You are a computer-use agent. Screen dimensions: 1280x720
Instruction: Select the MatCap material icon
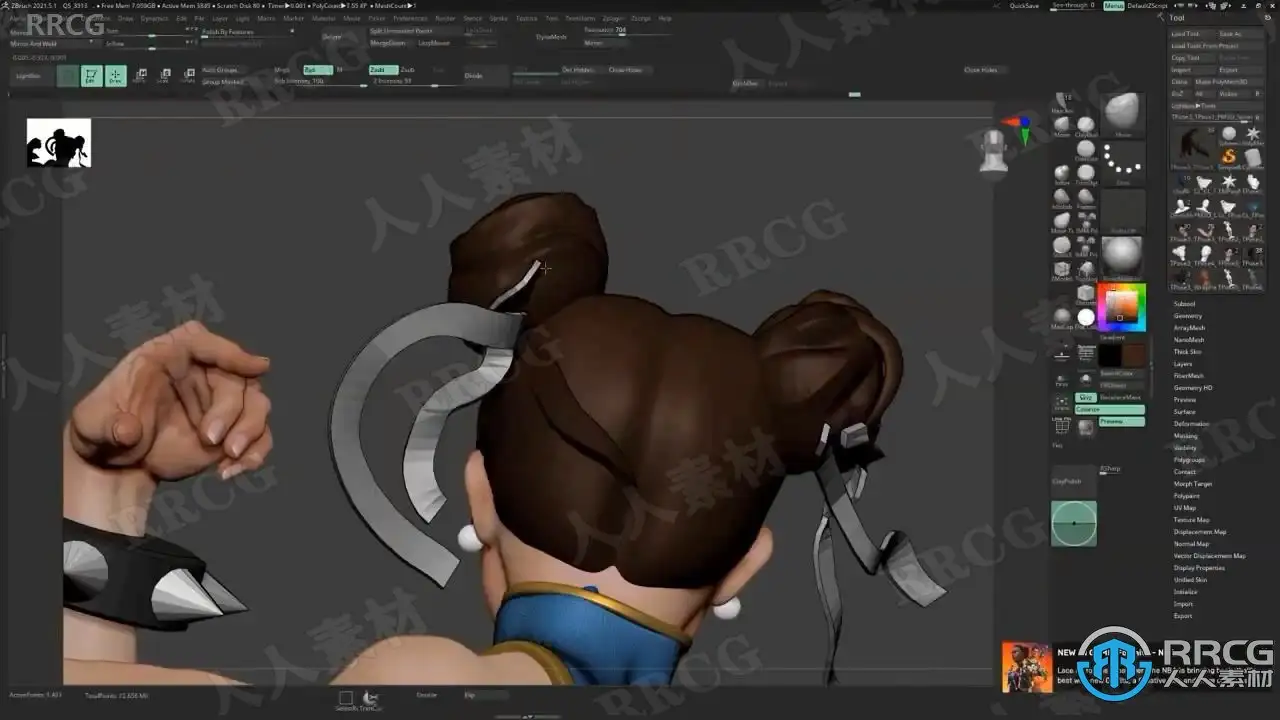click(1062, 319)
